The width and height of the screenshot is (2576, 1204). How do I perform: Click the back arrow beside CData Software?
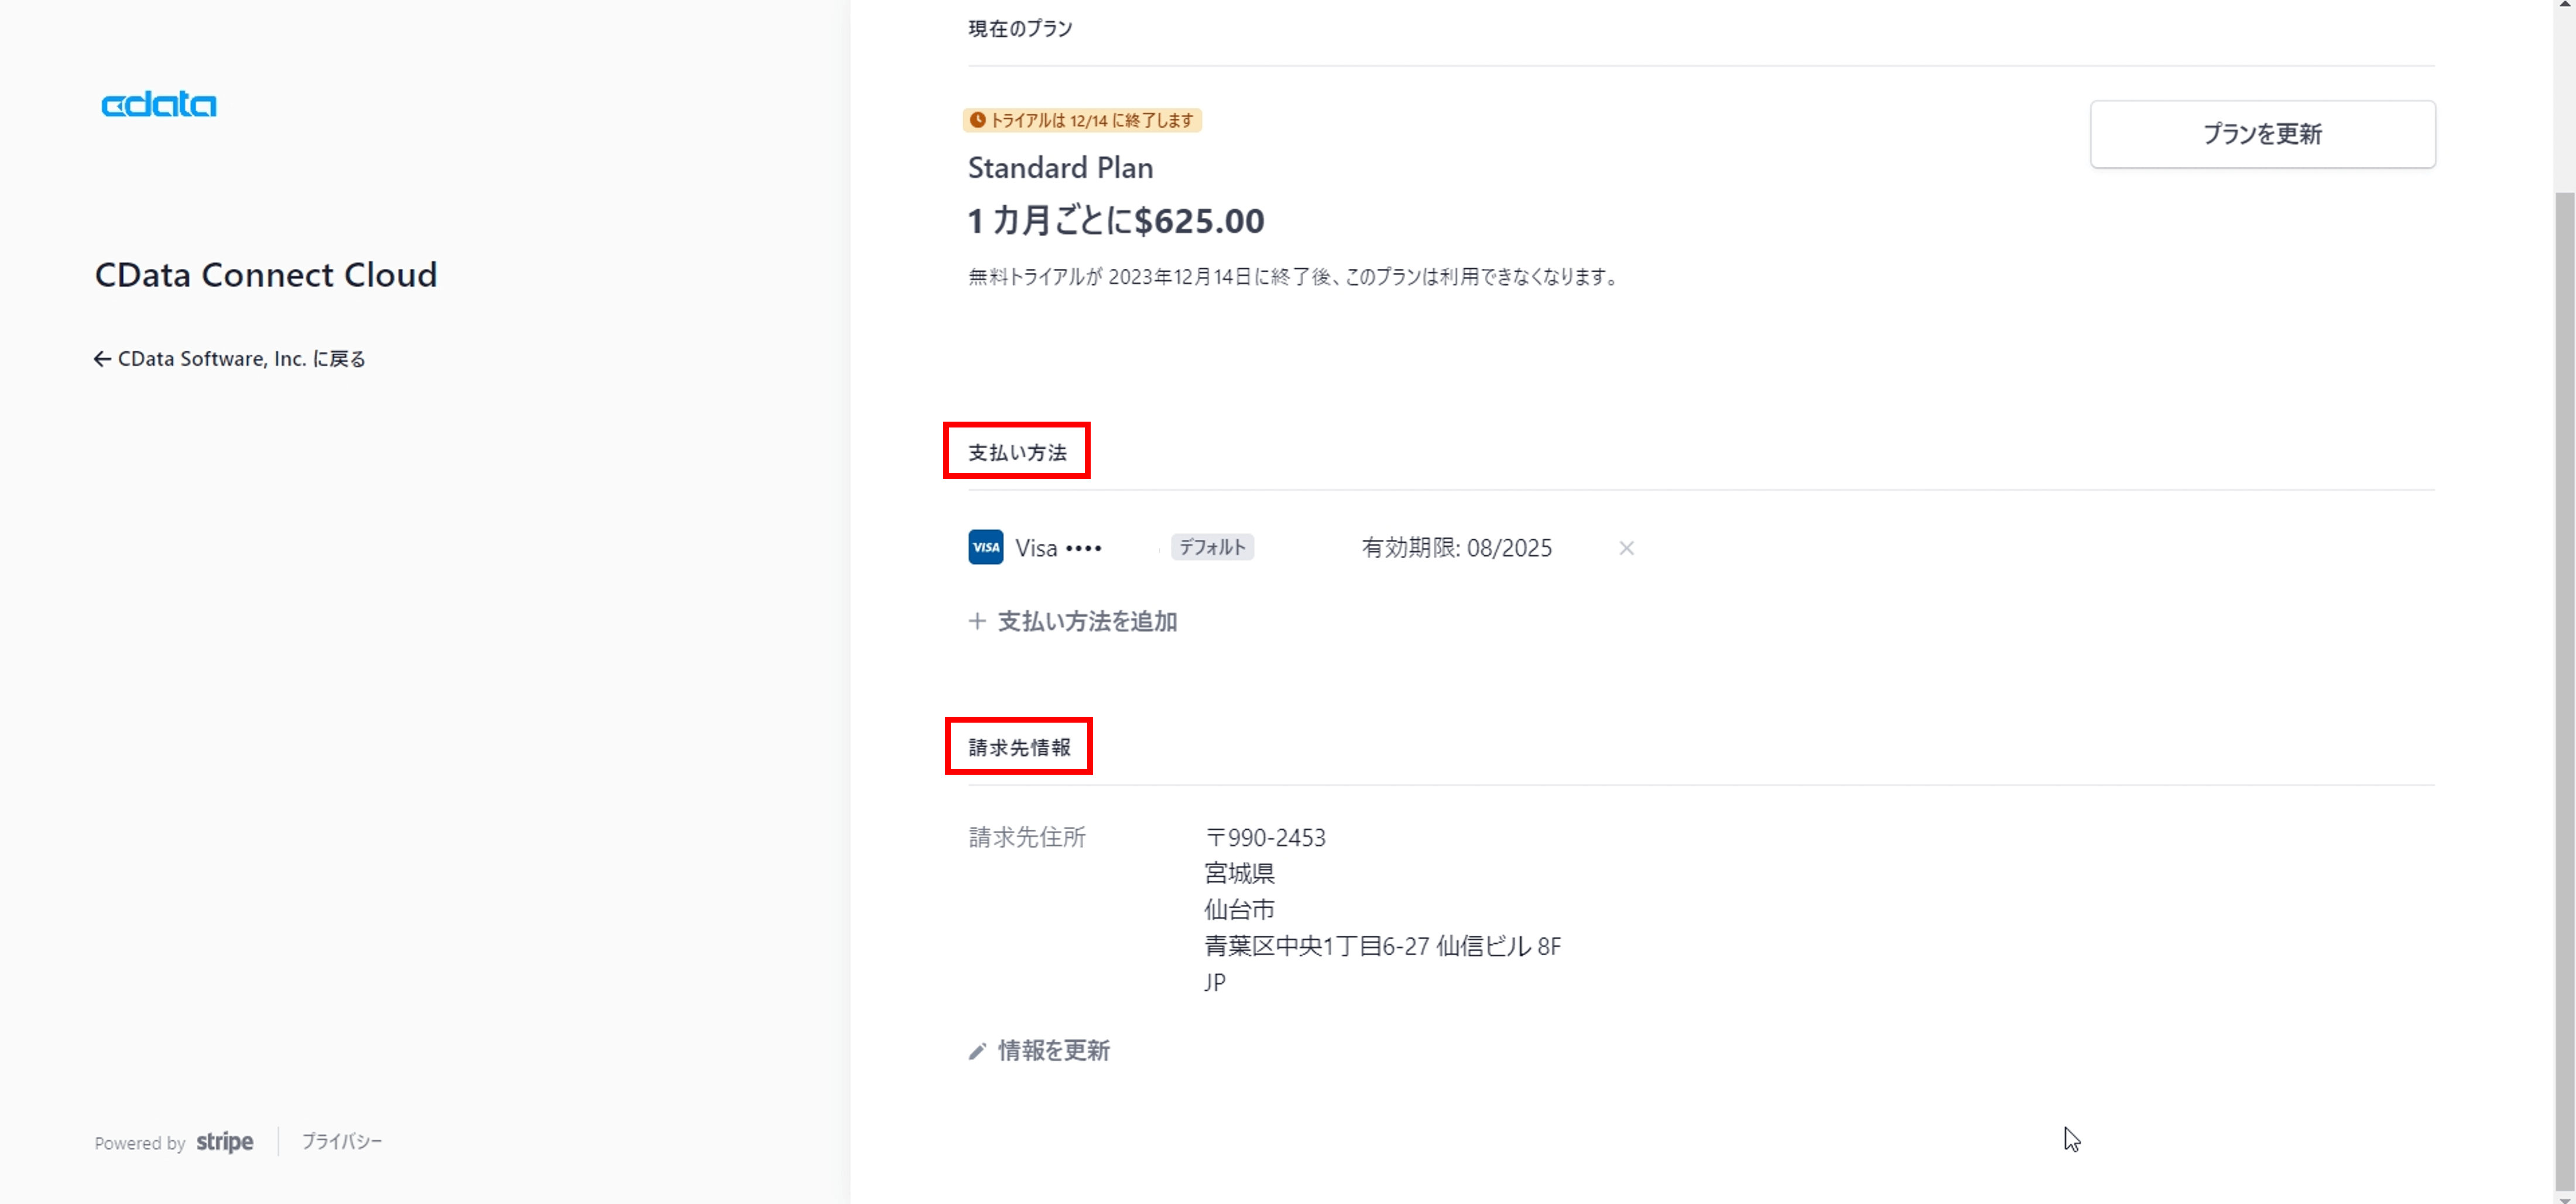[102, 359]
